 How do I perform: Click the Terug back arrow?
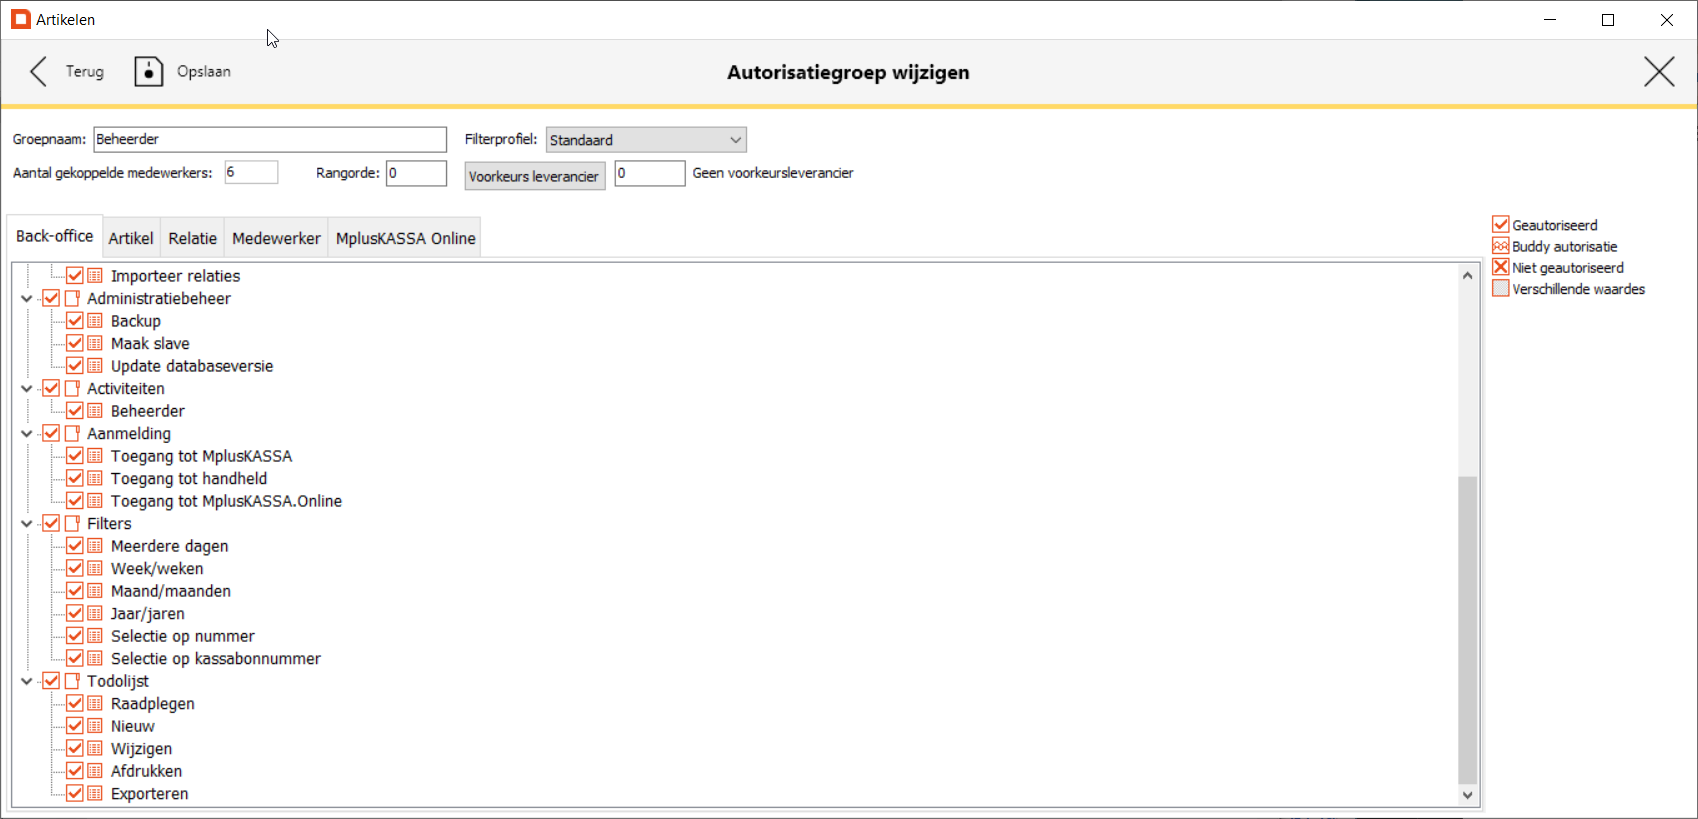coord(39,72)
